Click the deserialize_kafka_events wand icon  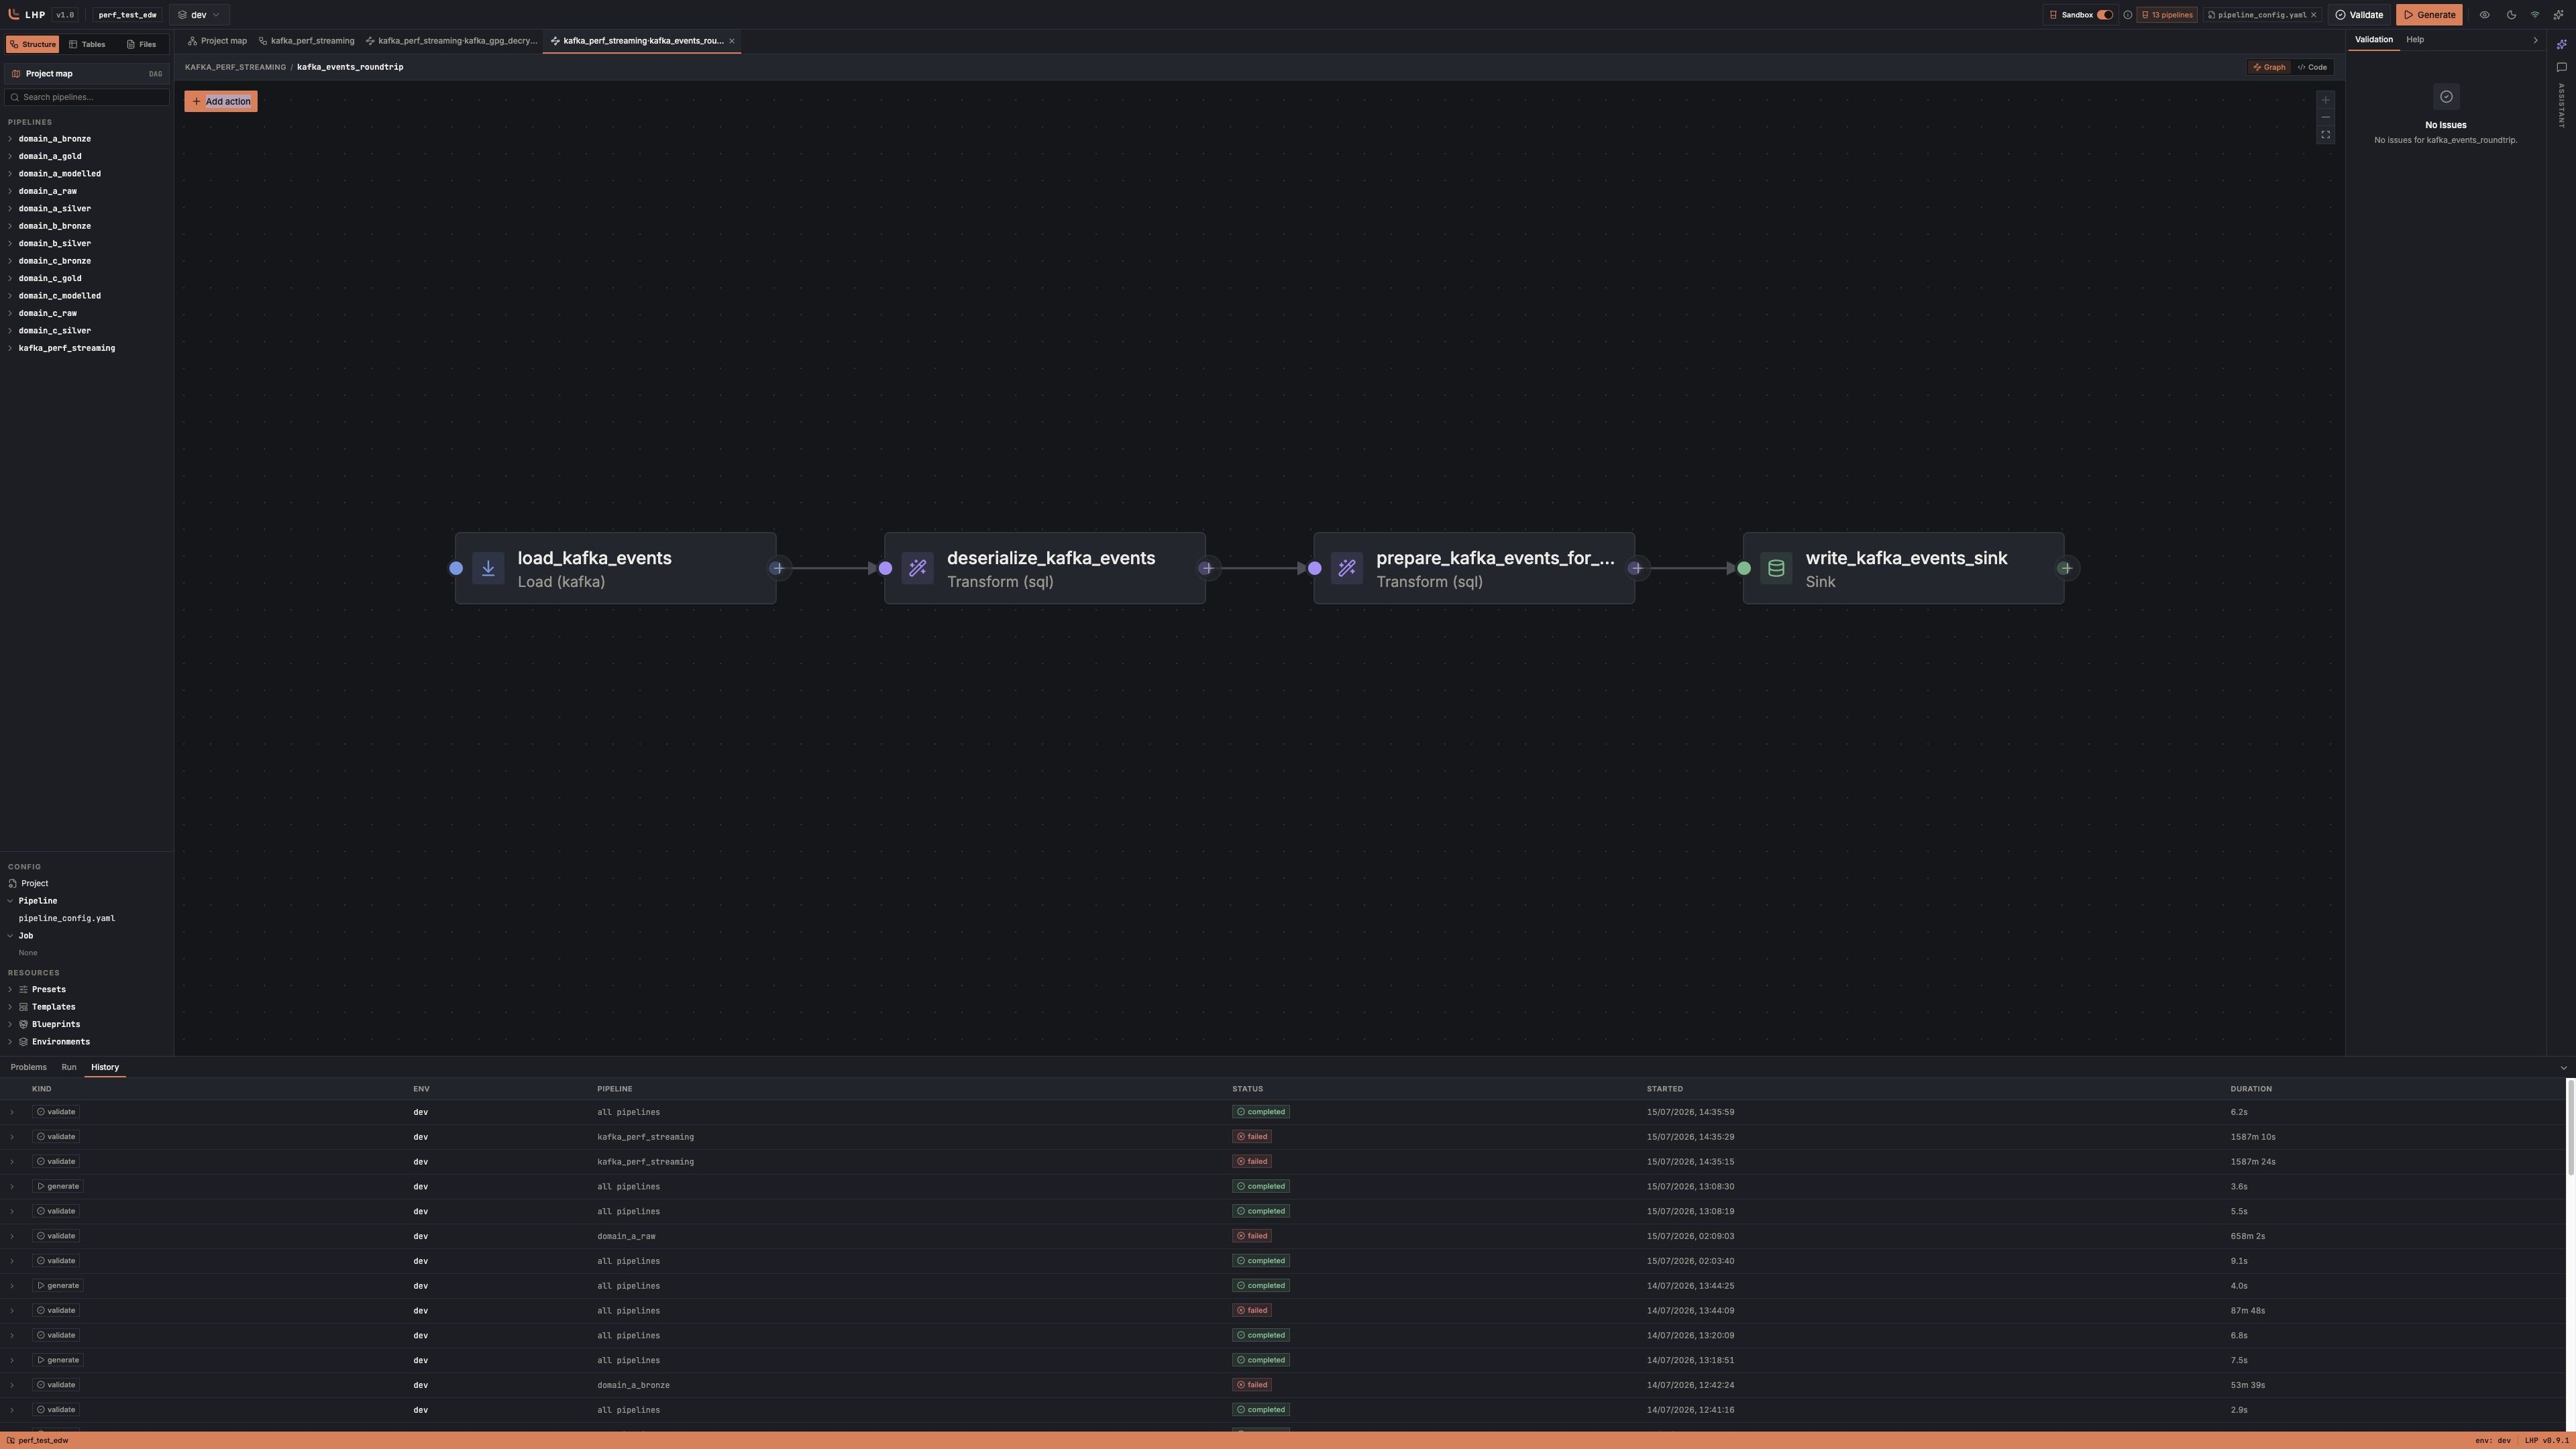(x=917, y=568)
